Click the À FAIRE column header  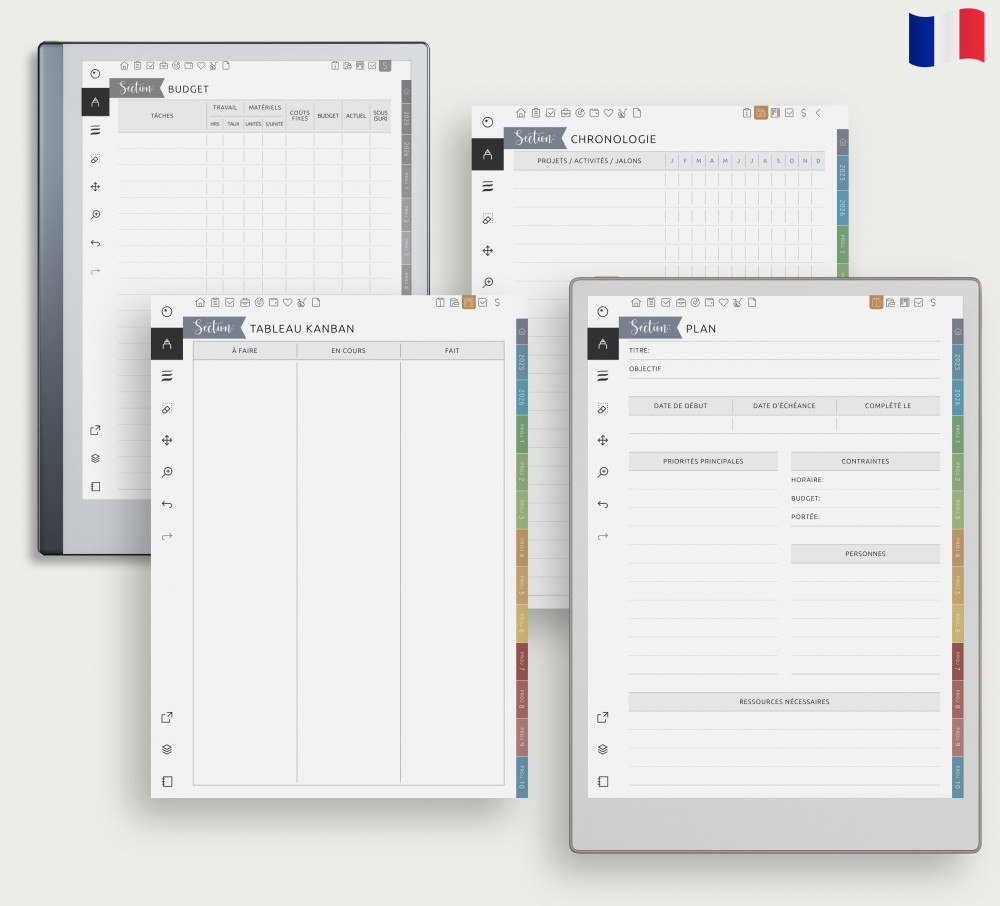[x=245, y=351]
